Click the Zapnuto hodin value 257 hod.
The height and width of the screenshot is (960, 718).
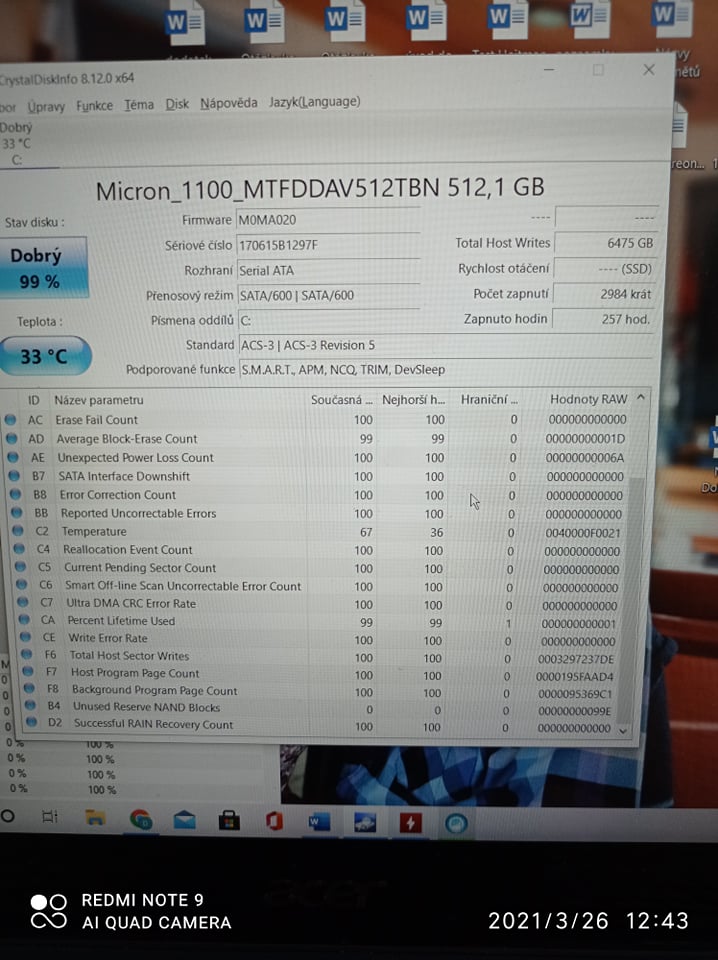coord(603,319)
